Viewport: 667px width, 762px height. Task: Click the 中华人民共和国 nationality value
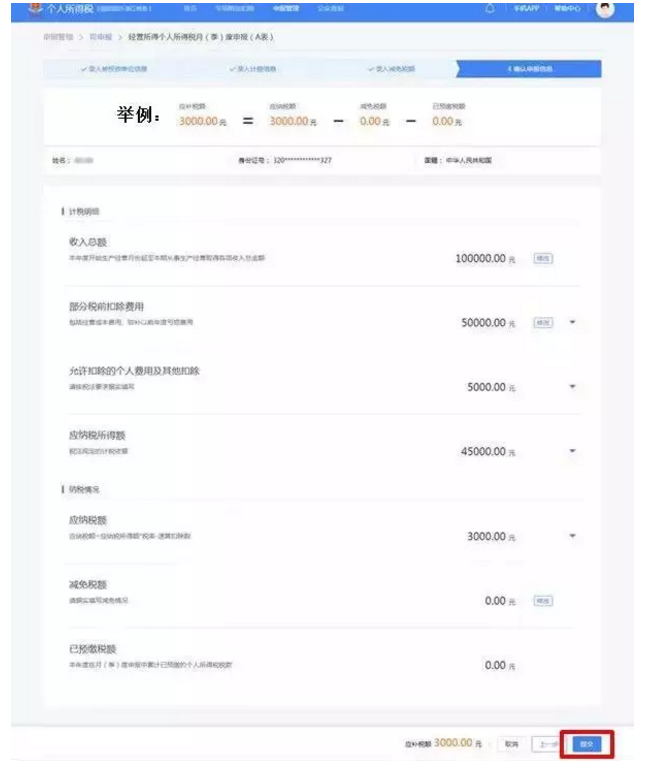(x=469, y=160)
